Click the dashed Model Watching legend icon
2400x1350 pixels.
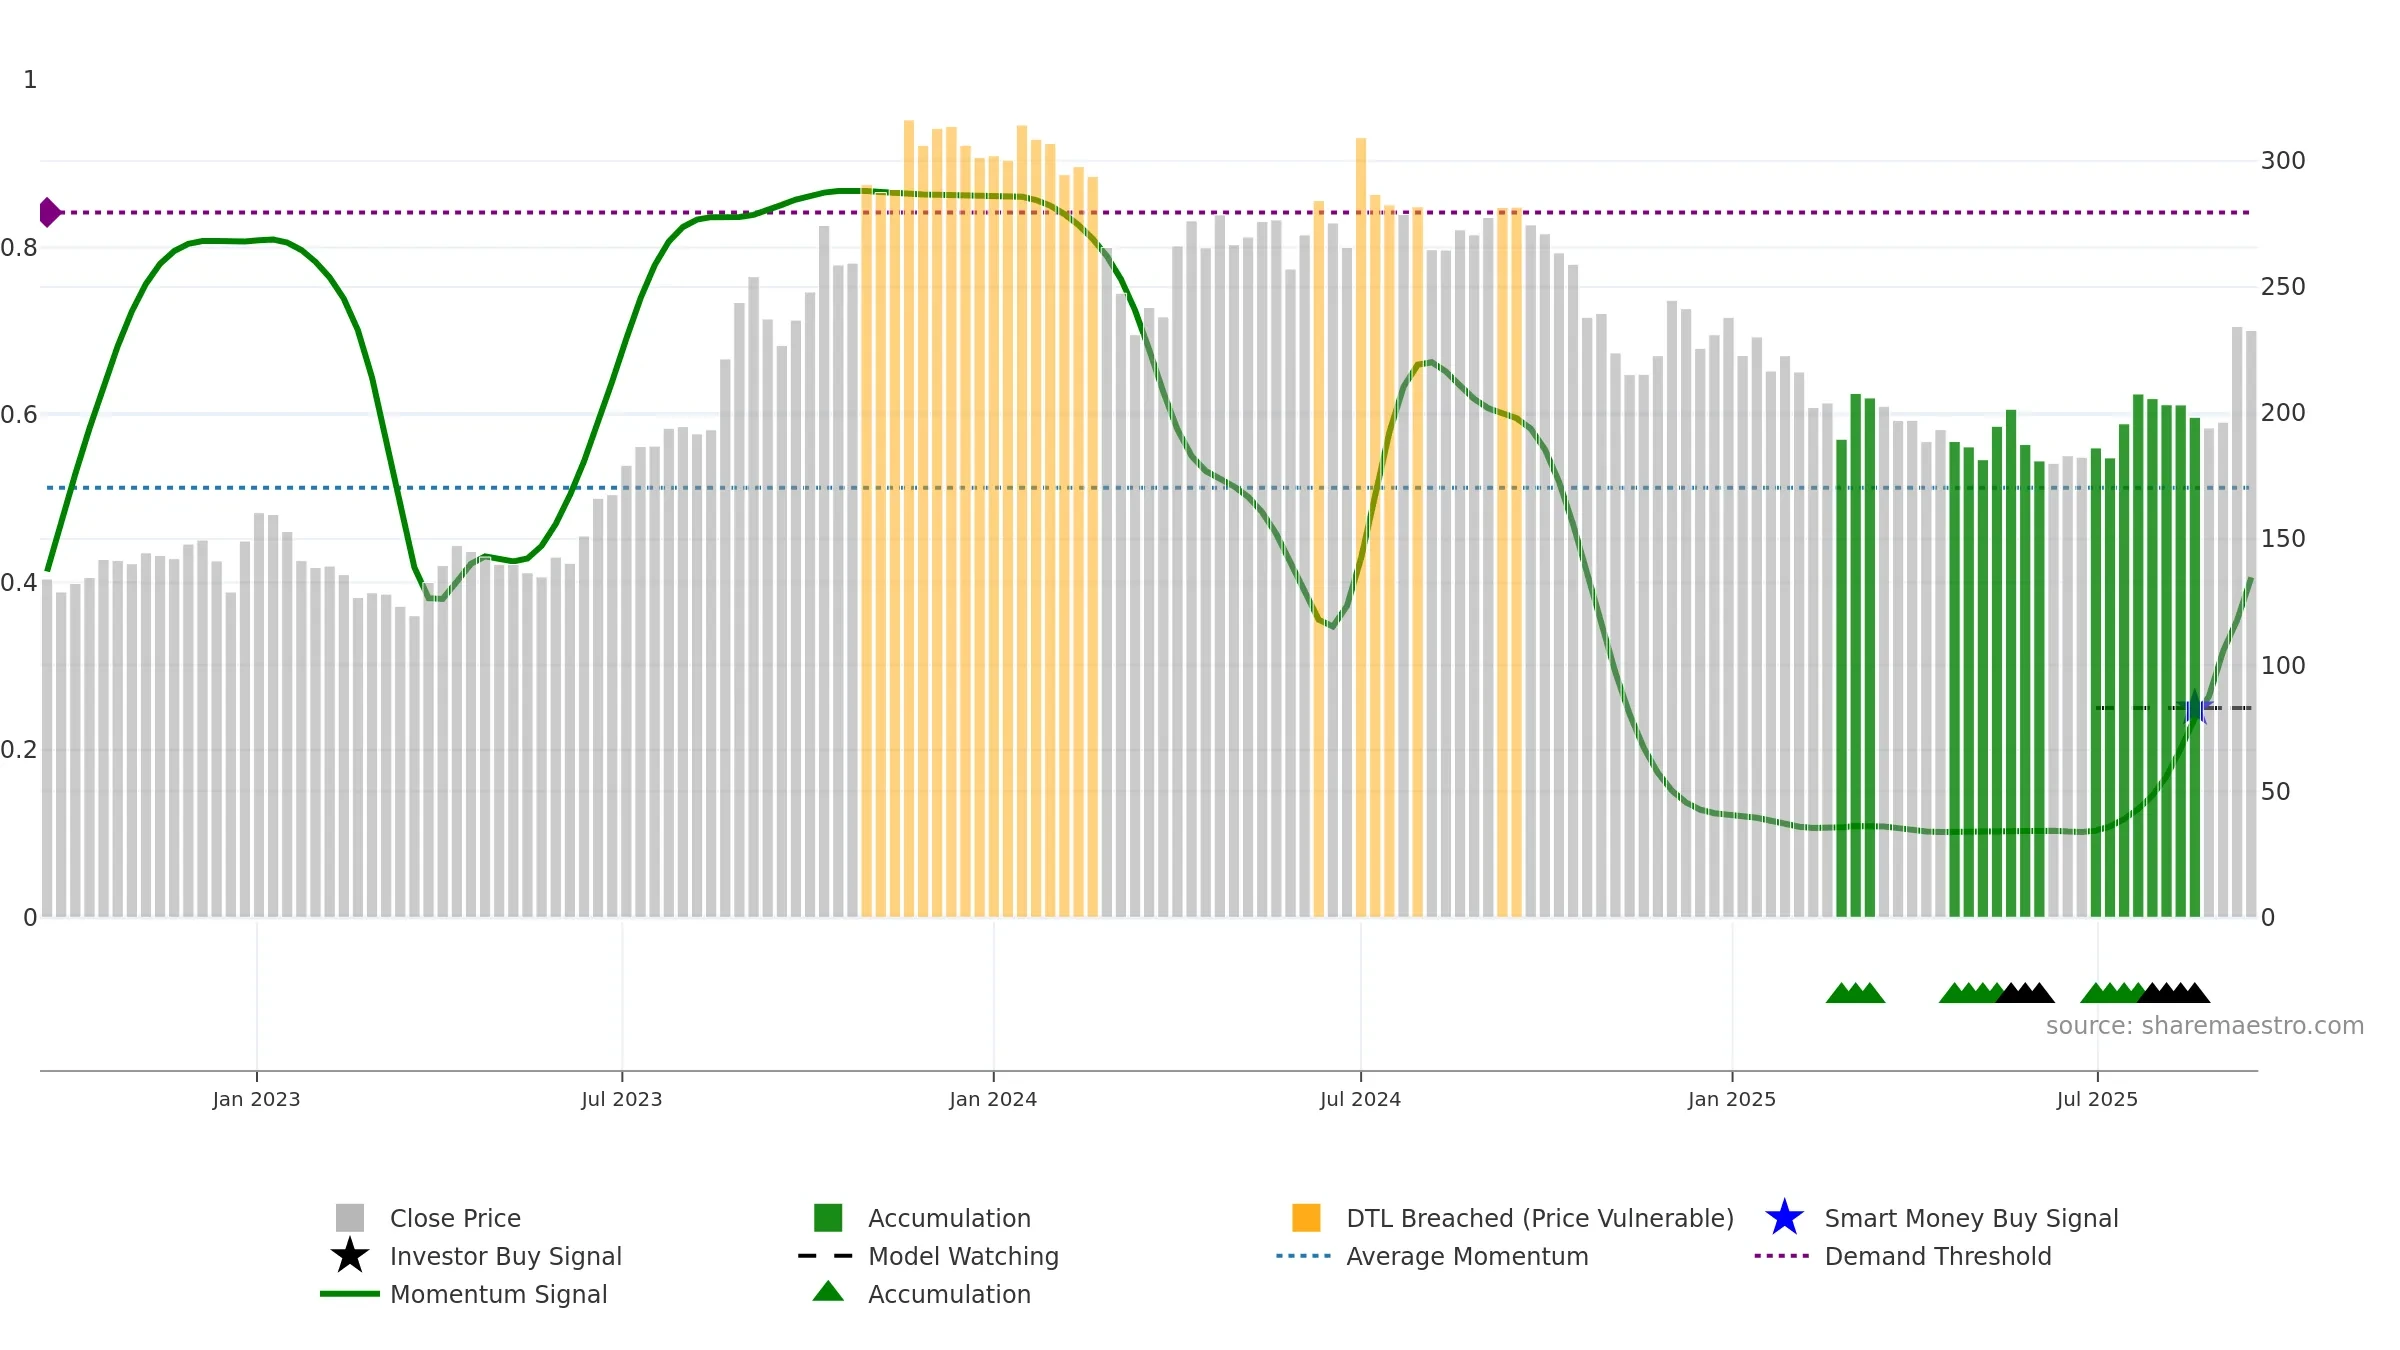click(826, 1256)
